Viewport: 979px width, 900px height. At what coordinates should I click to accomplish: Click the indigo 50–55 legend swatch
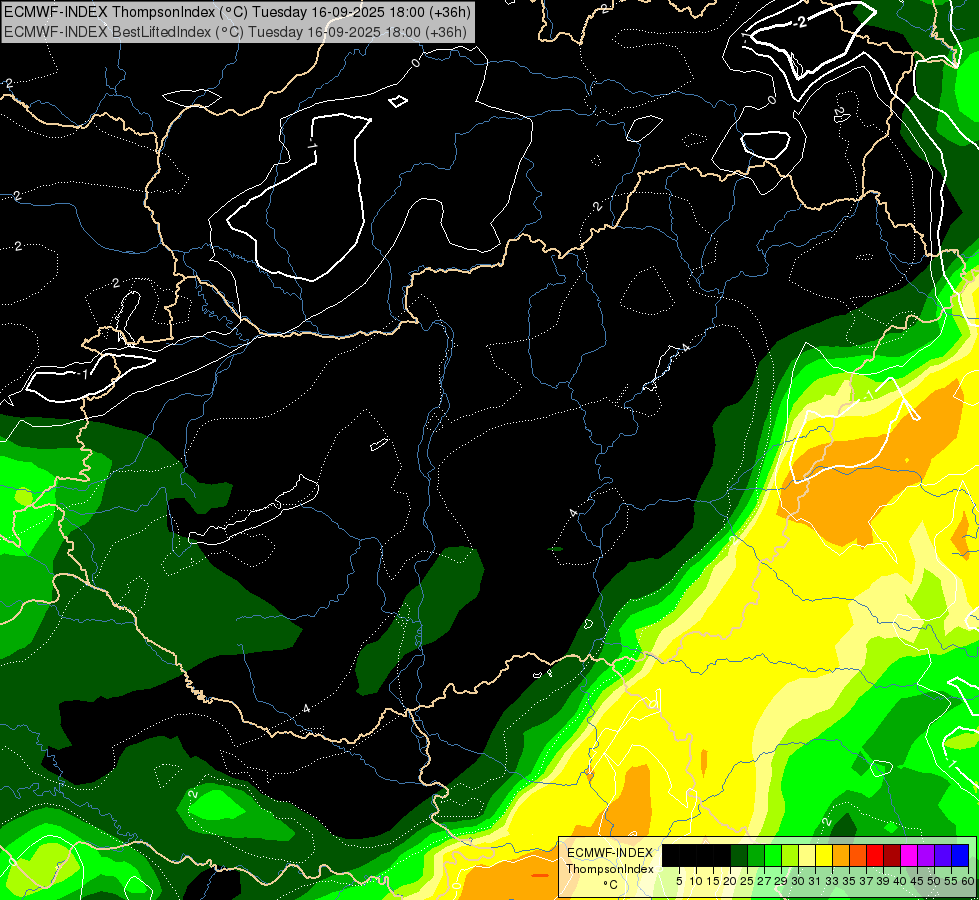pyautogui.click(x=943, y=855)
